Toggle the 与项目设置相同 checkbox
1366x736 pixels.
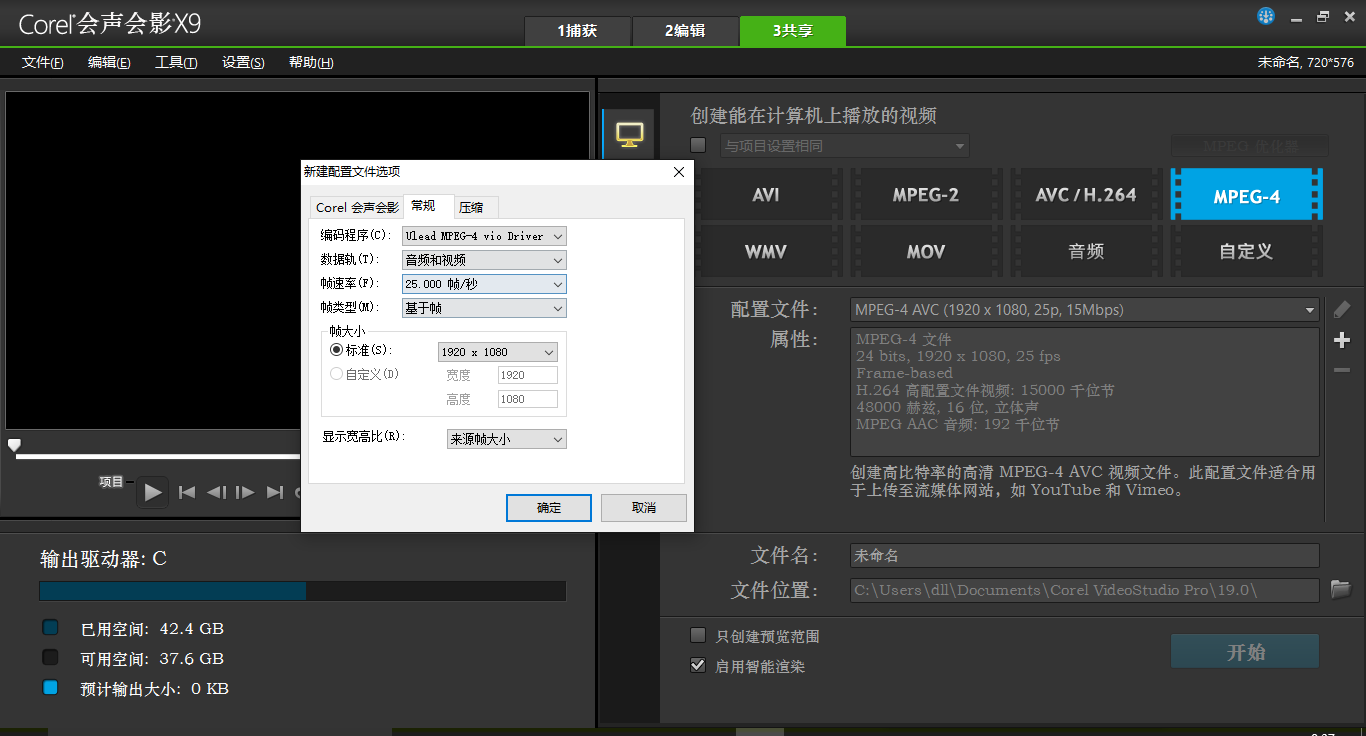pos(698,145)
